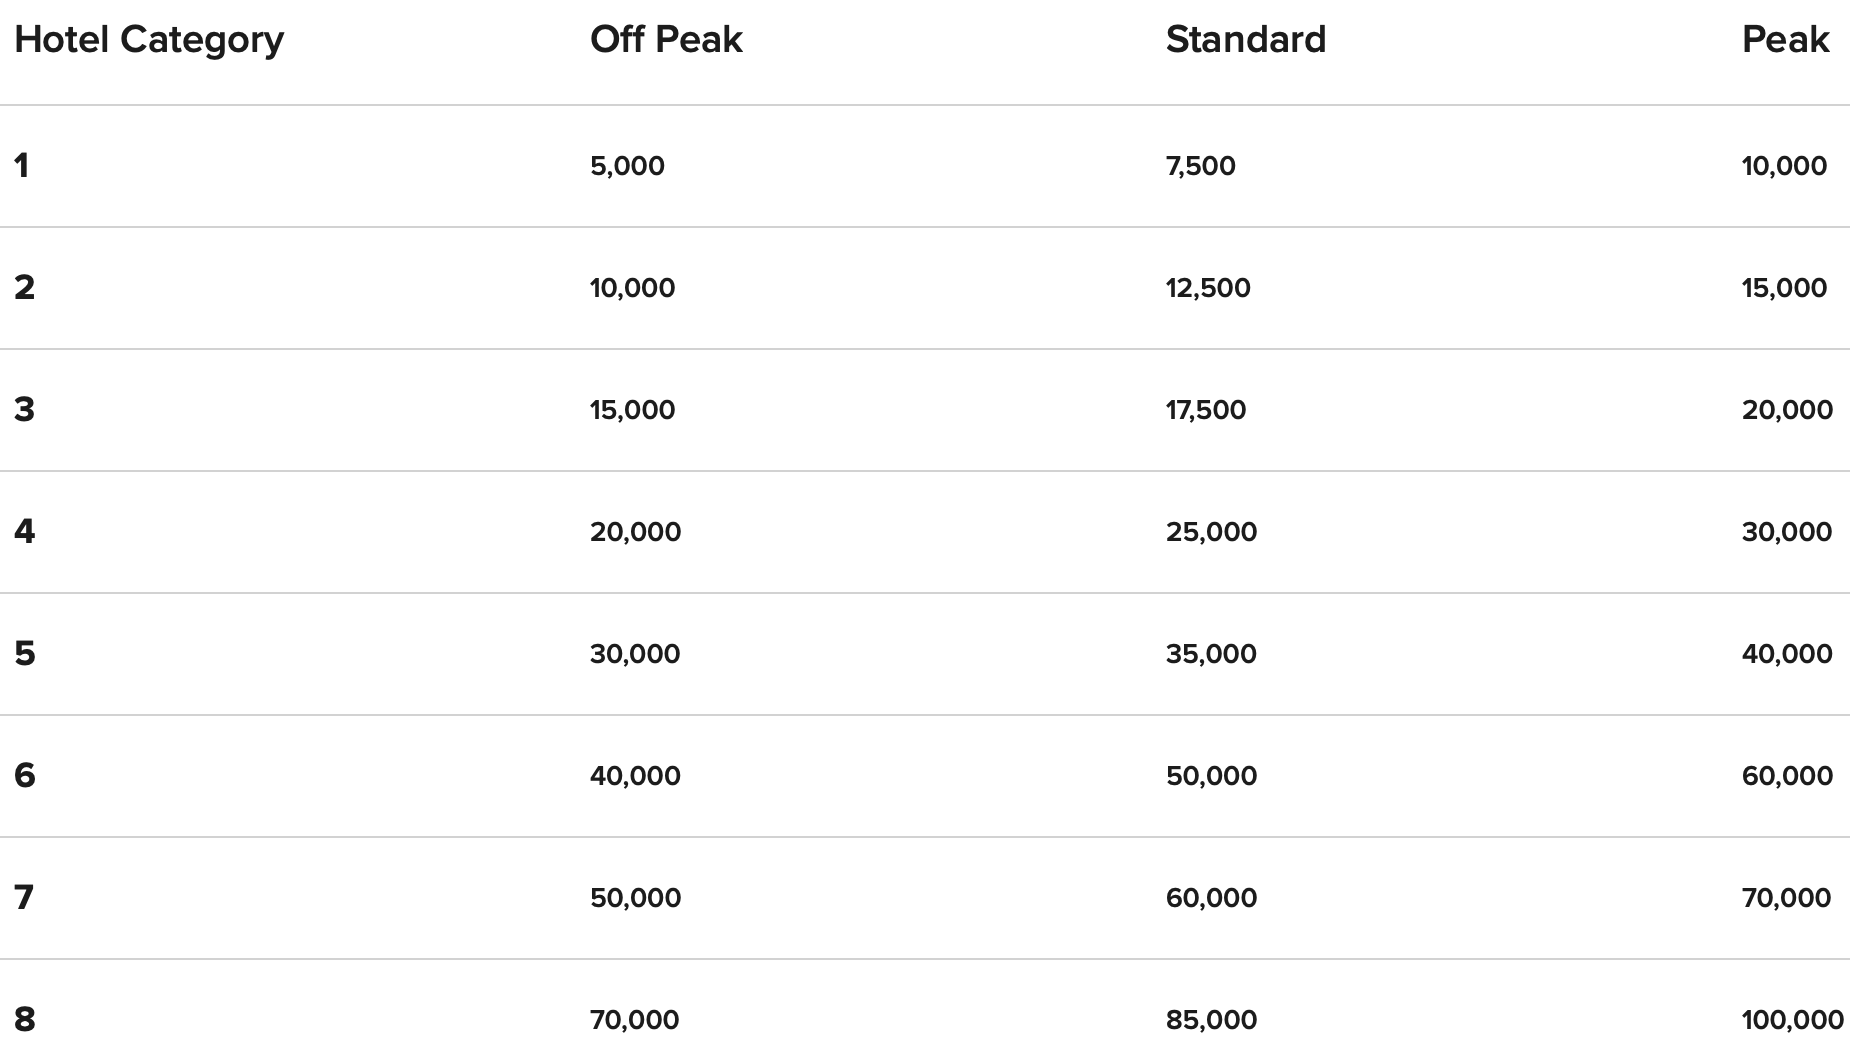This screenshot has width=1850, height=1040.
Task: Click the 25,000 Standard value
Action: pos(1211,532)
